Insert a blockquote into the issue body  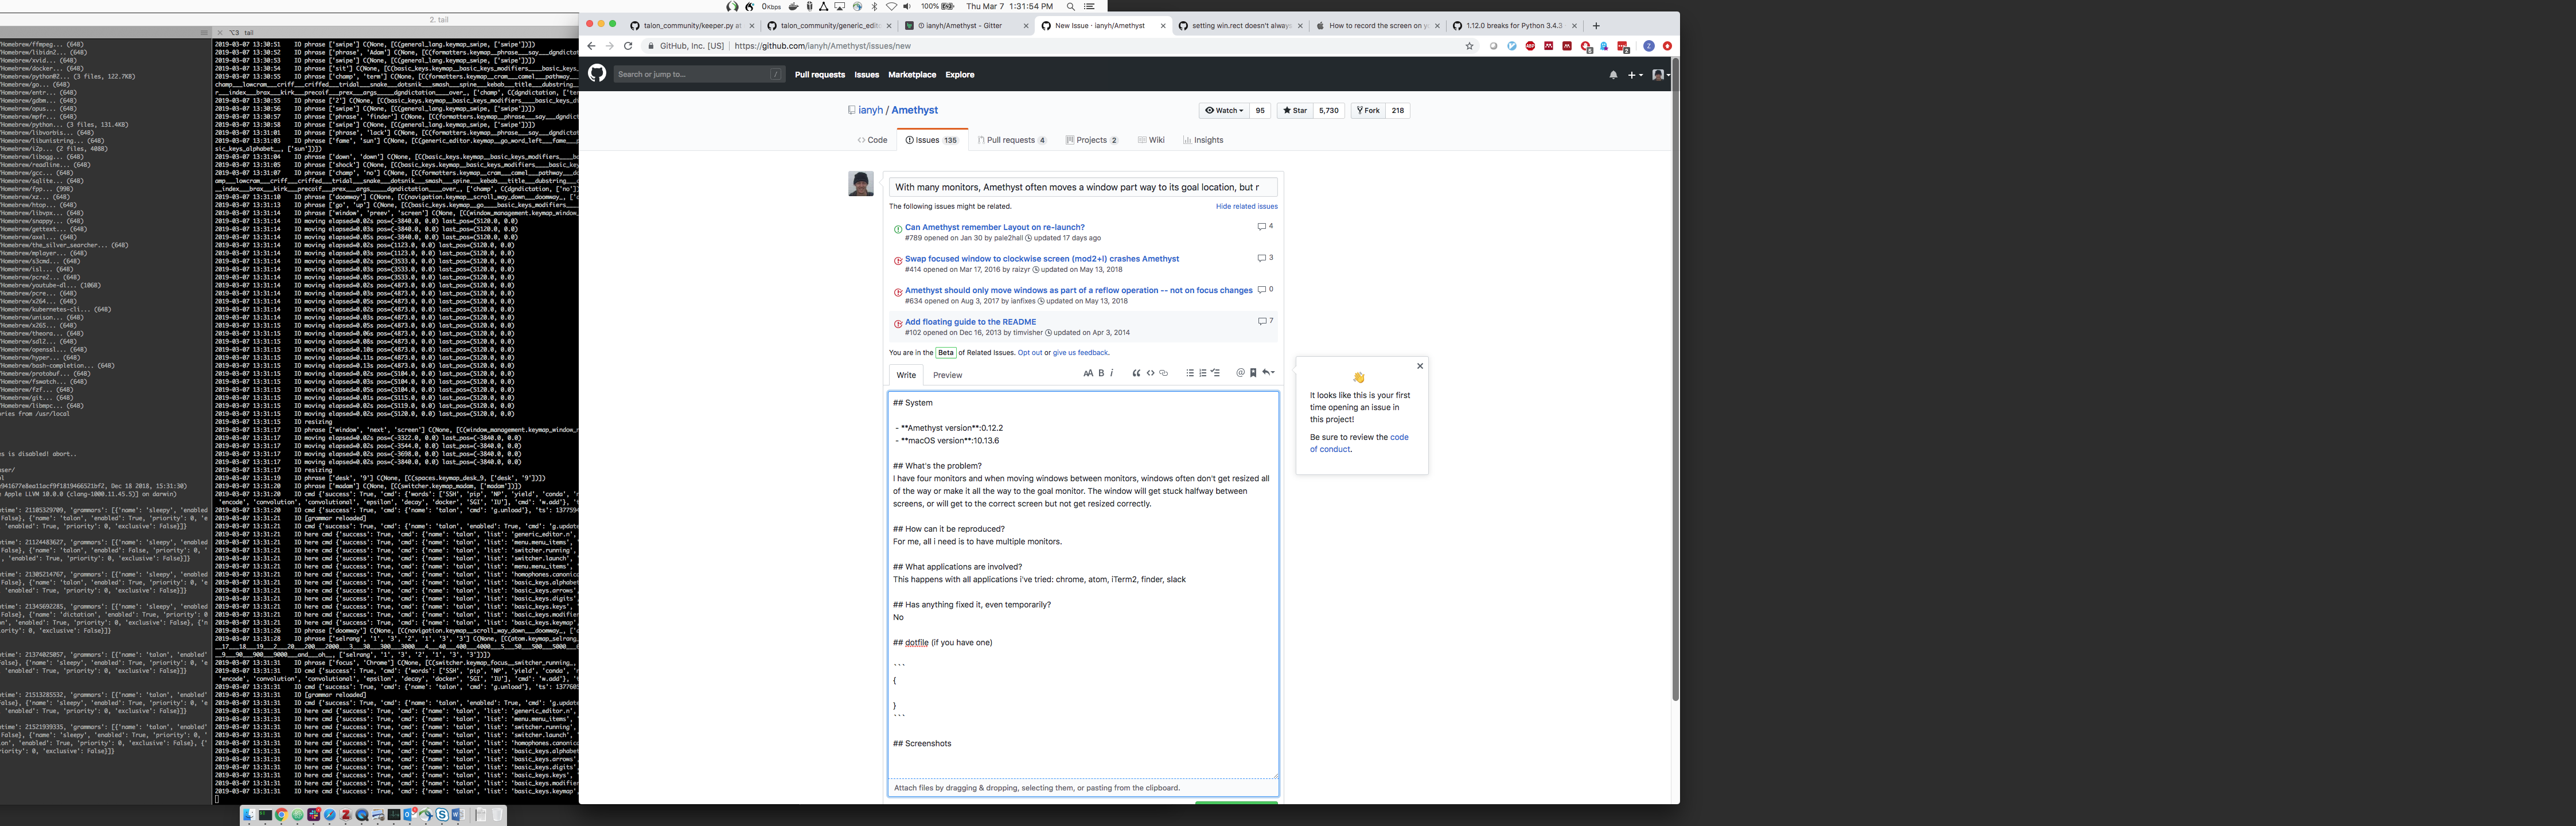pos(1136,373)
